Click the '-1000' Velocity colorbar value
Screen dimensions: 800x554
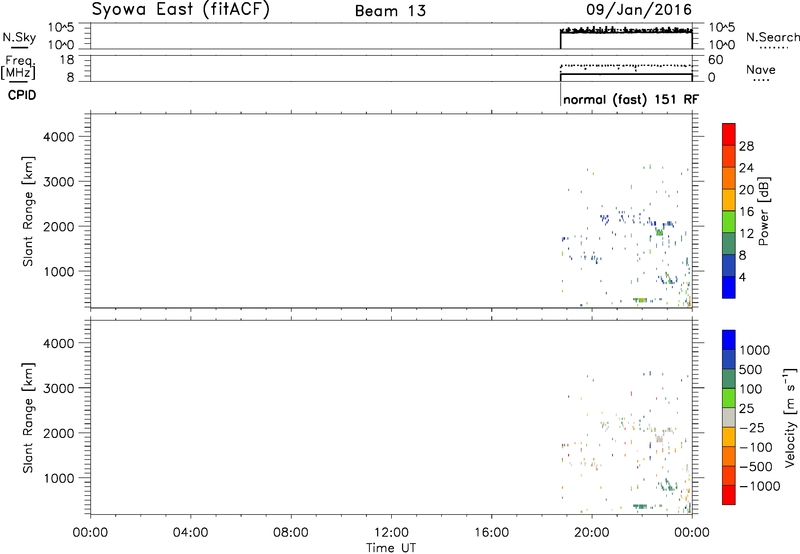pyautogui.click(x=760, y=486)
